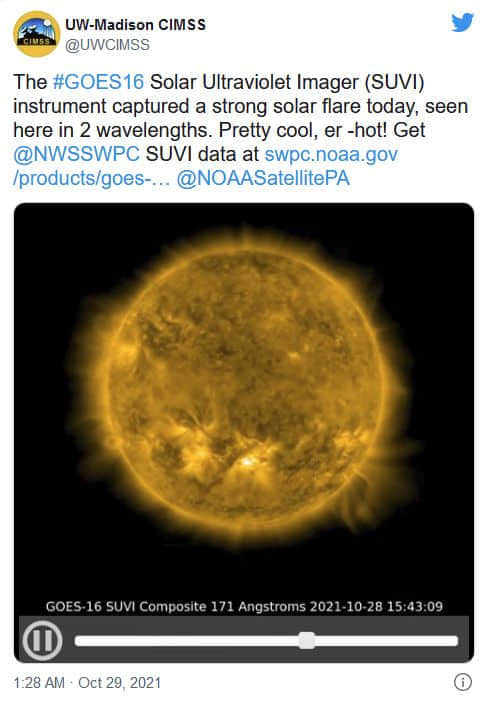Visit the @UWCIMSS handle

[107, 45]
